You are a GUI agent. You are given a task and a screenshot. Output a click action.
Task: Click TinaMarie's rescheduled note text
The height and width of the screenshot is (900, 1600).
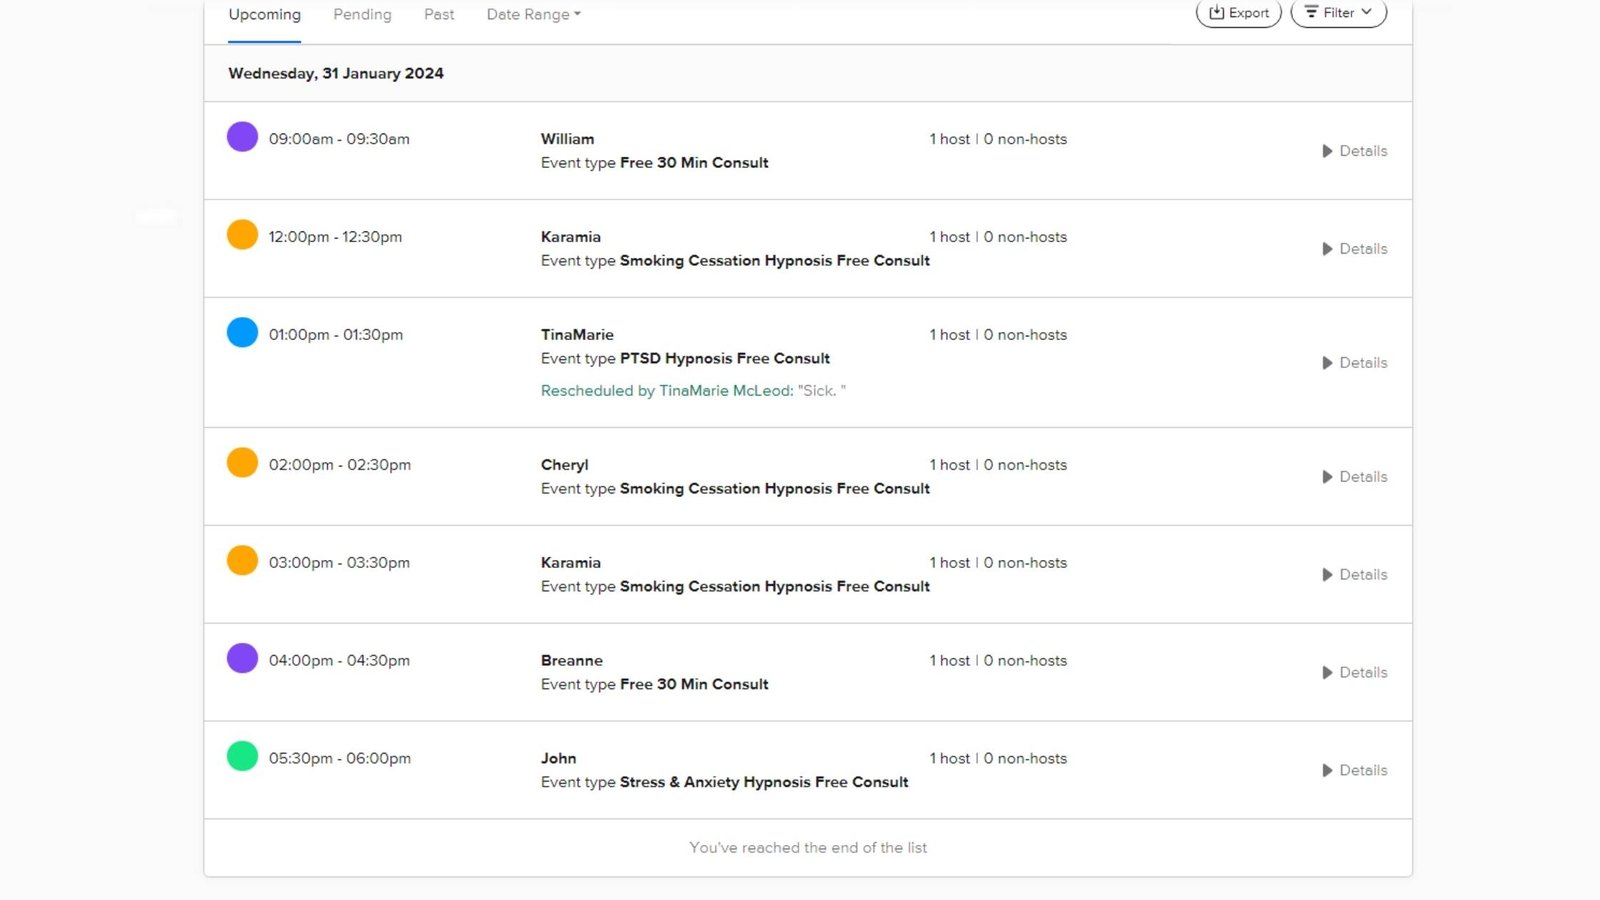pyautogui.click(x=693, y=391)
